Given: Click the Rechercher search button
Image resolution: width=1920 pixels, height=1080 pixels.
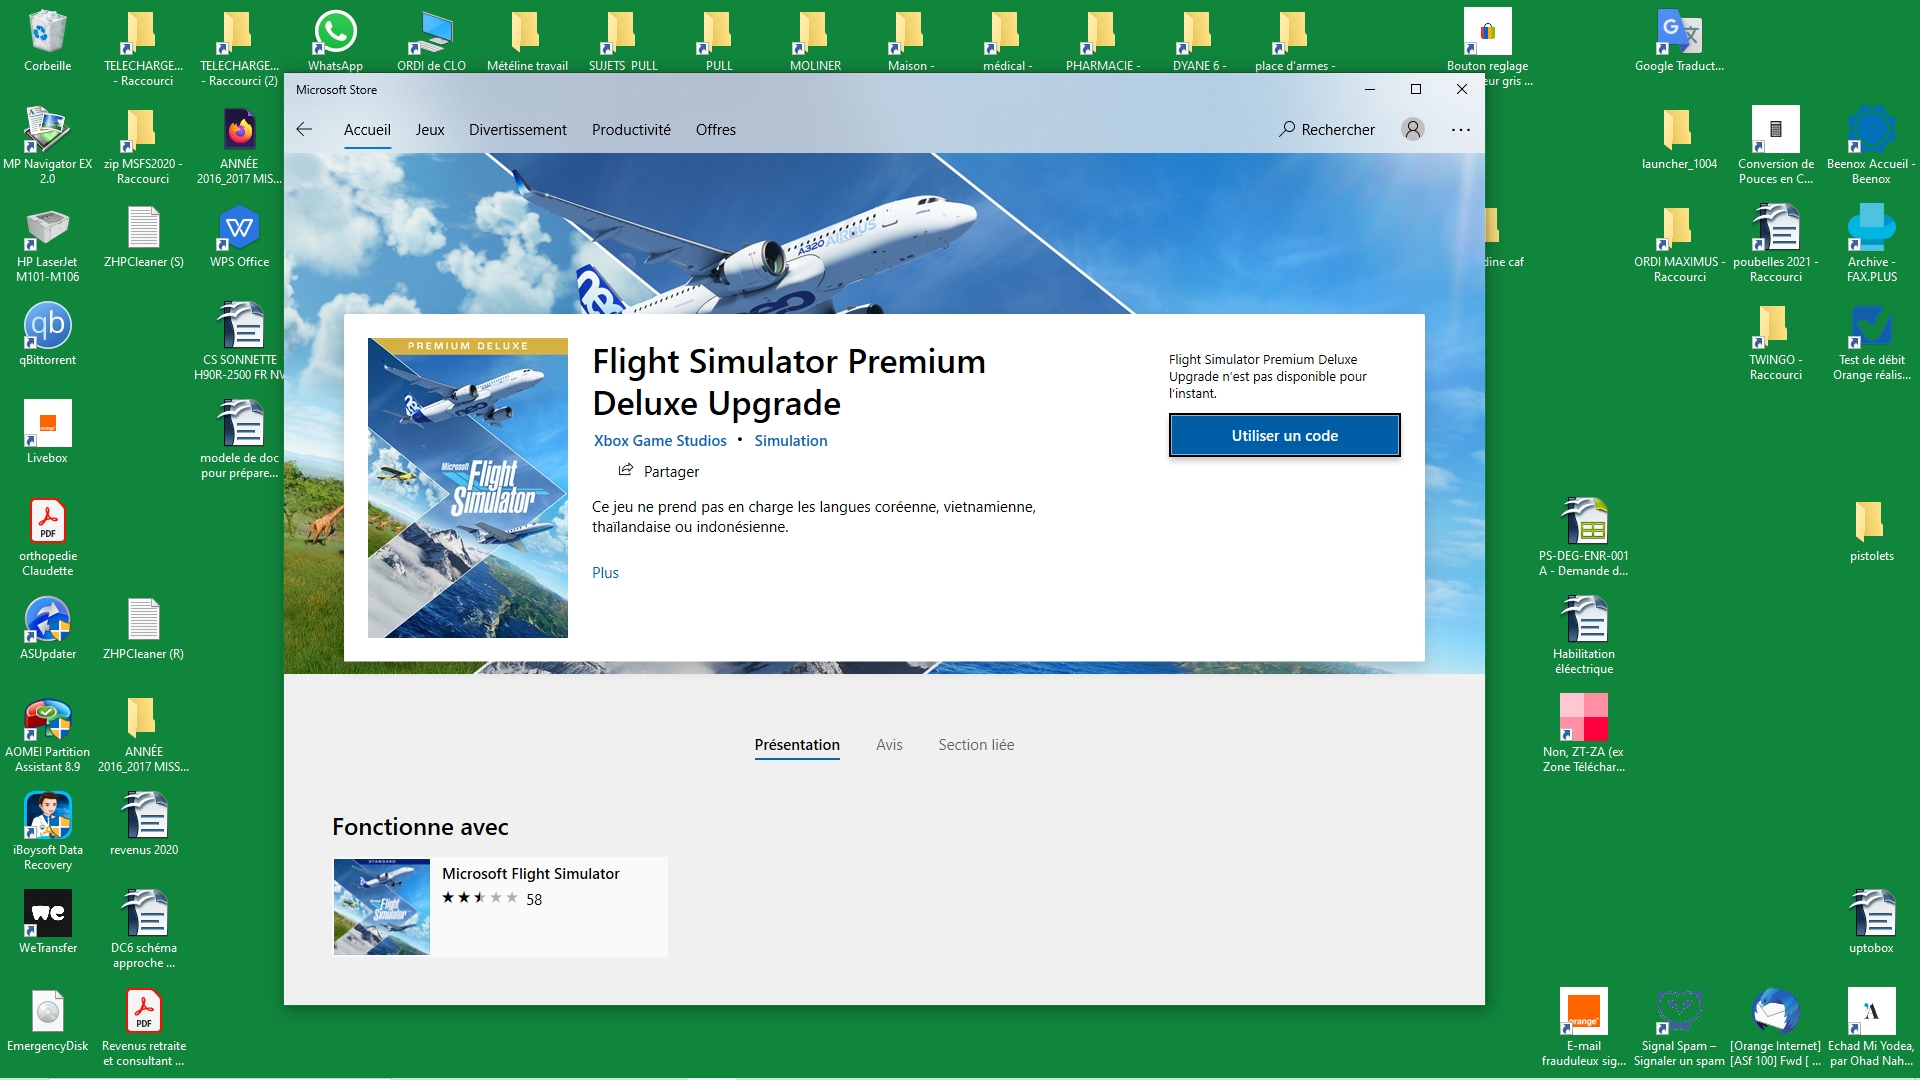Looking at the screenshot, I should pyautogui.click(x=1326, y=129).
